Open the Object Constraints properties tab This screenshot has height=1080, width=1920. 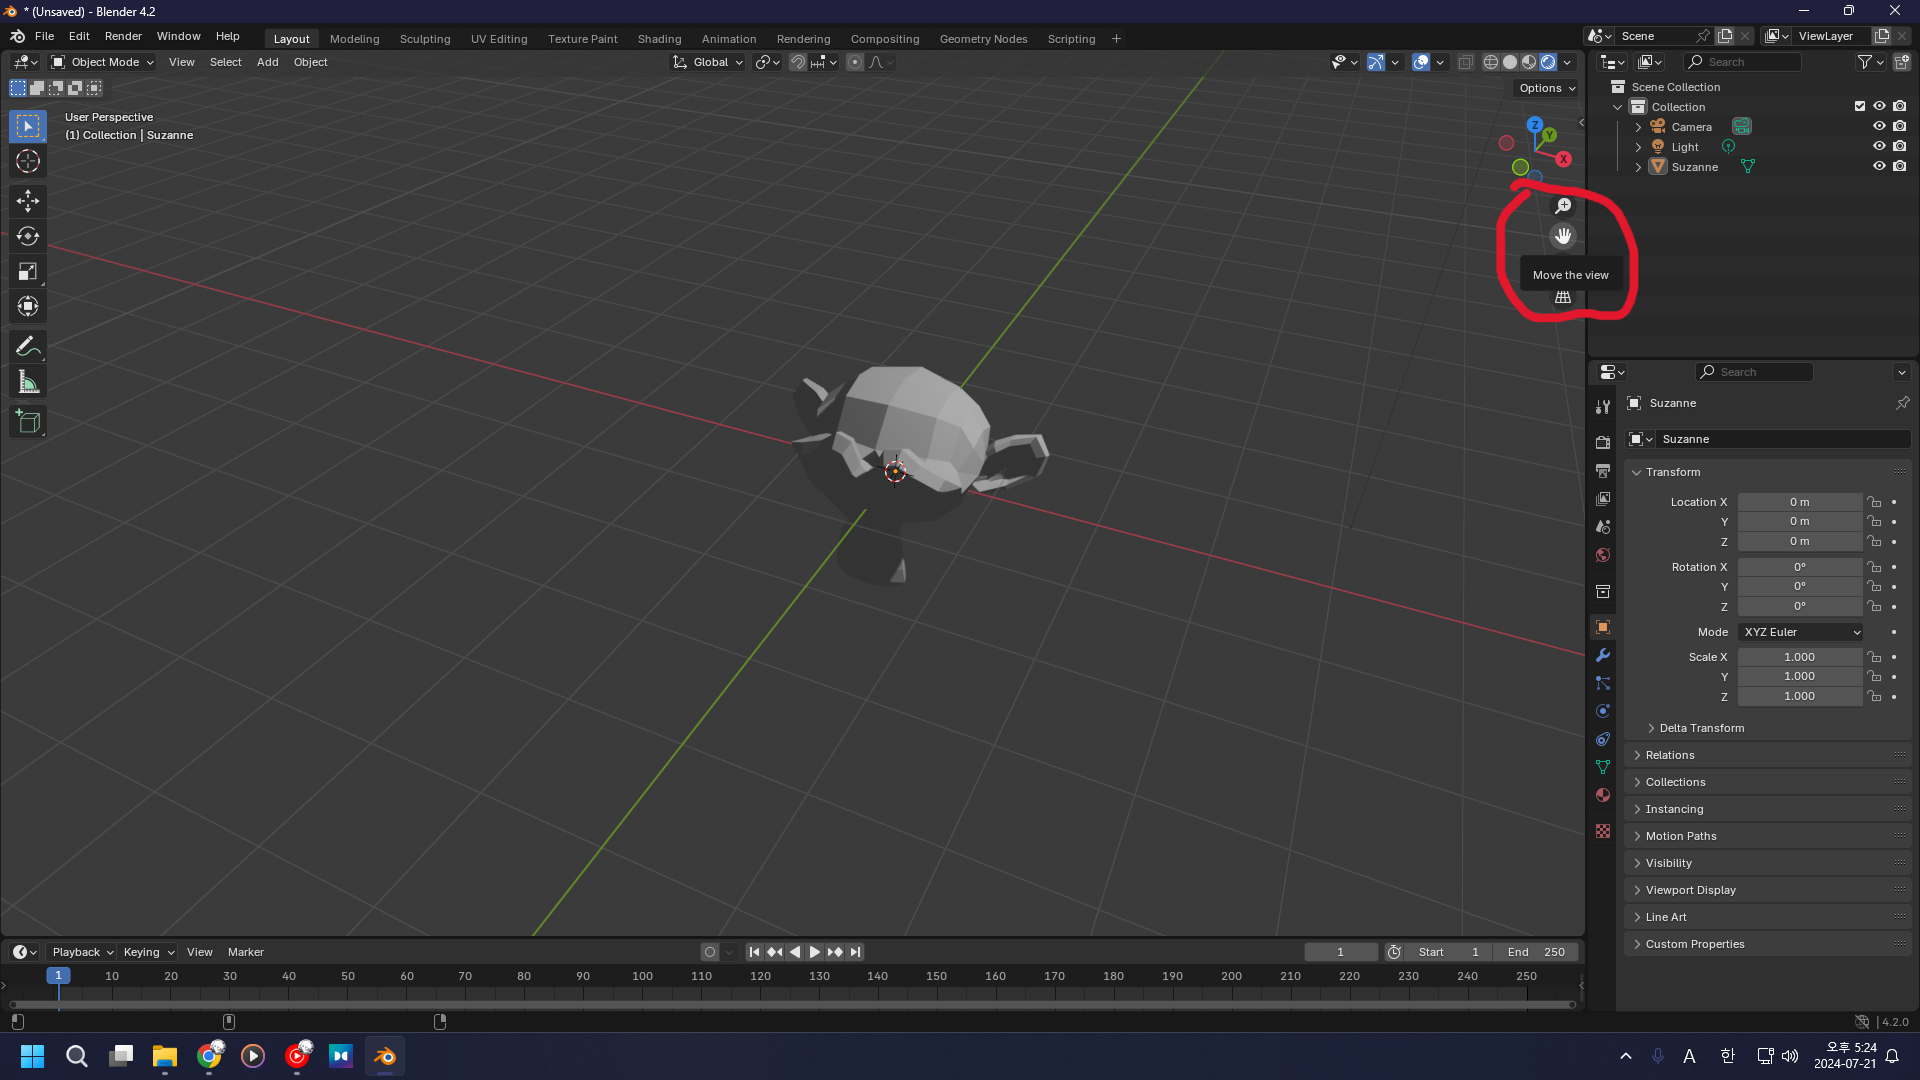(1603, 739)
